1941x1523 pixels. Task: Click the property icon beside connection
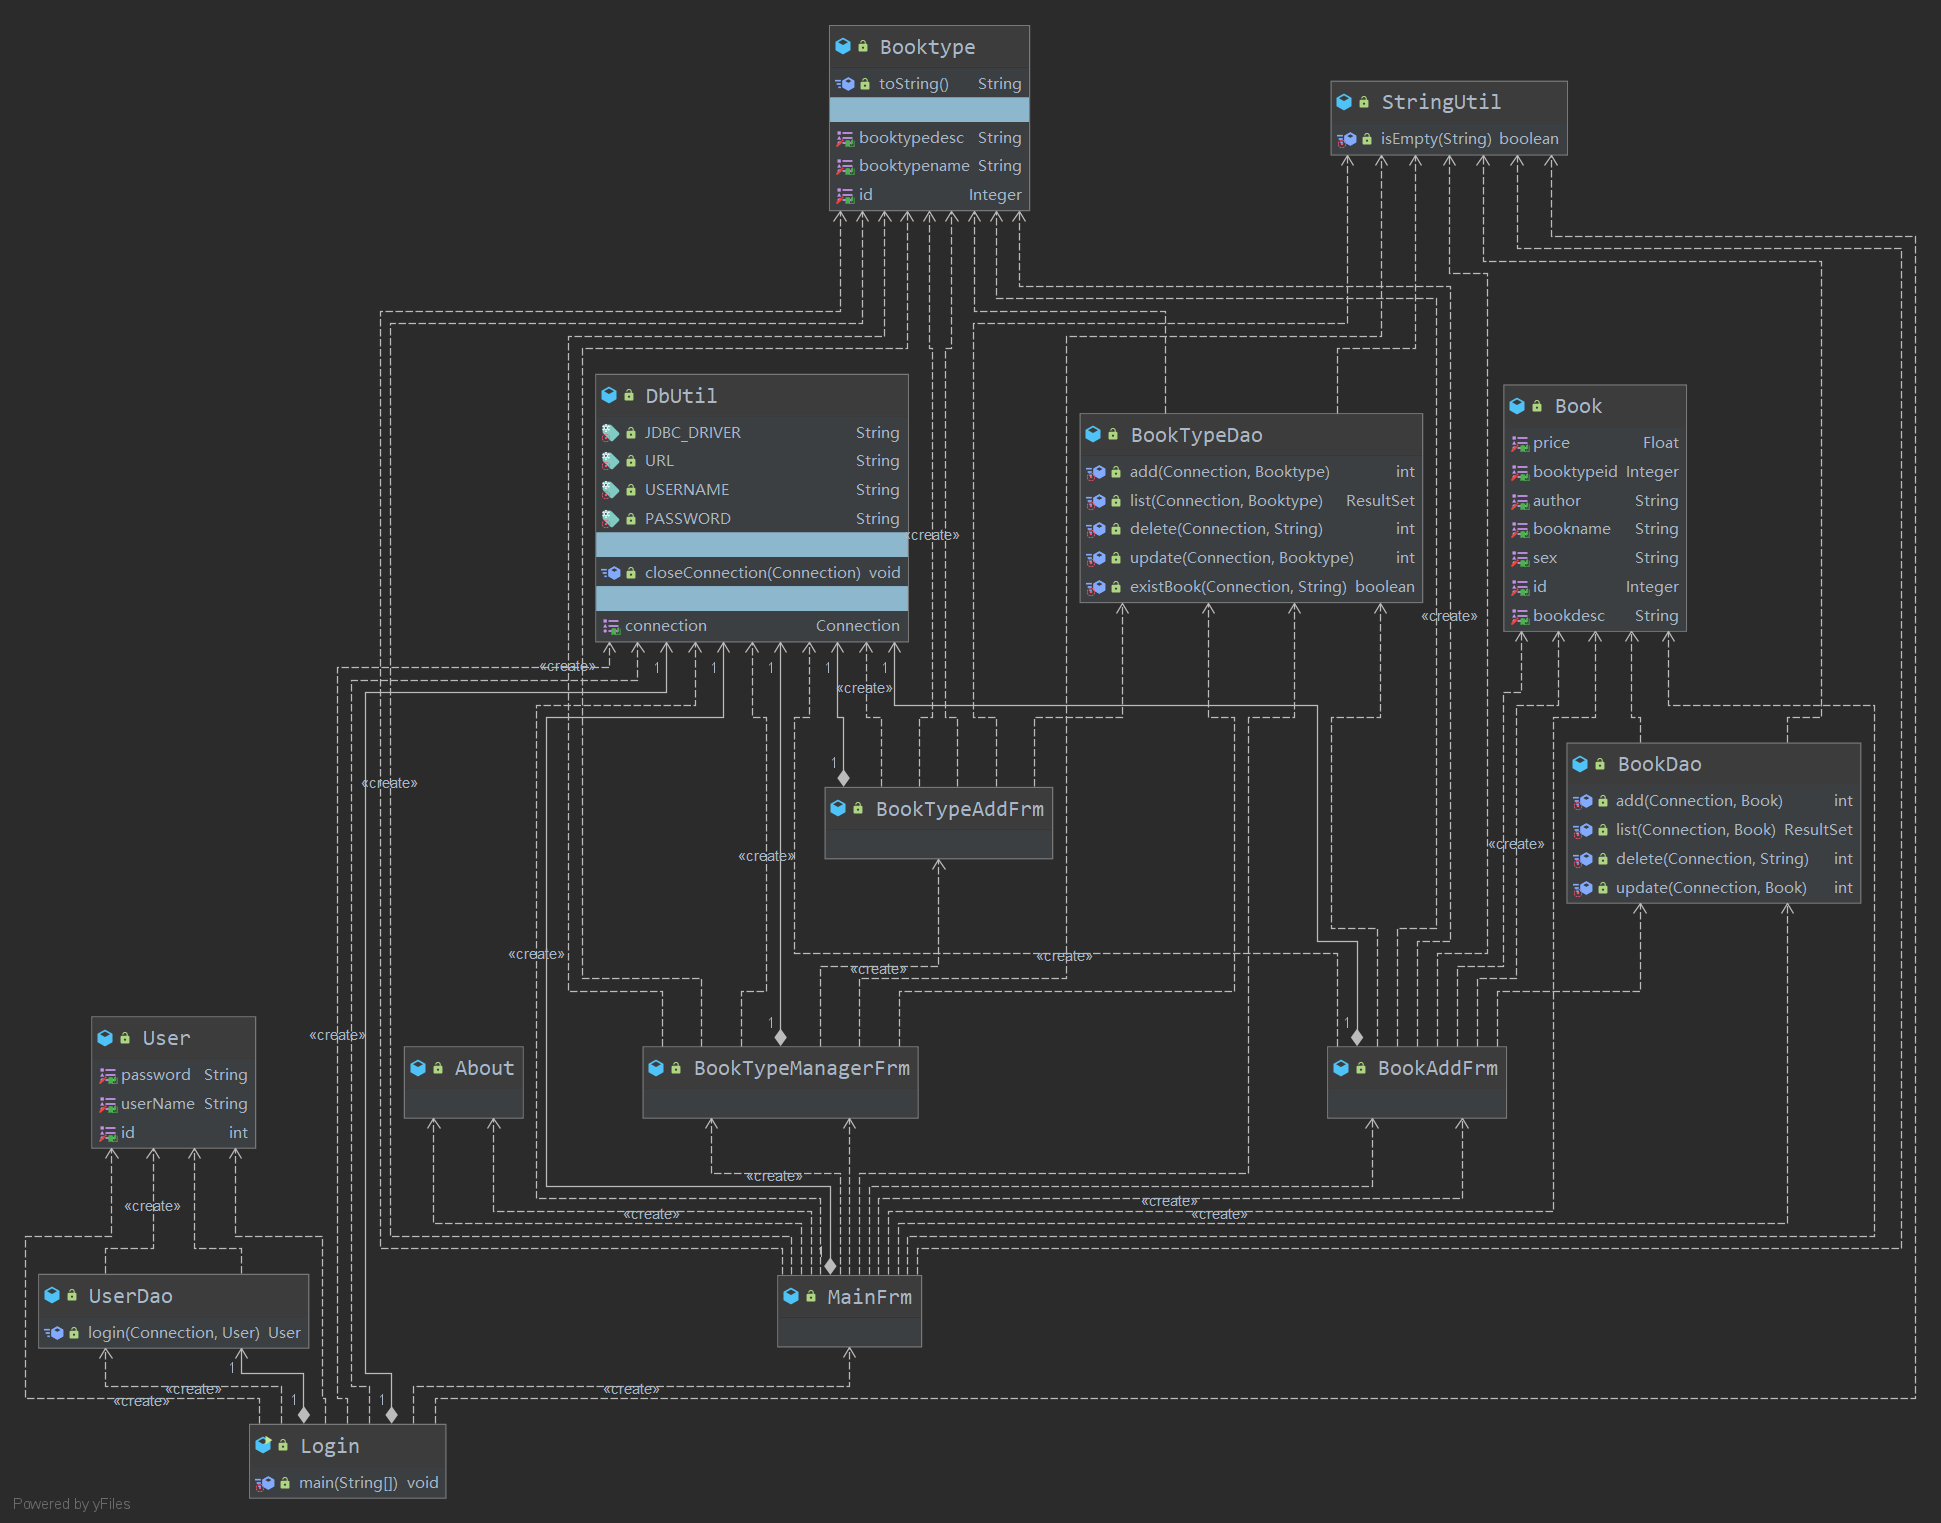[x=611, y=626]
